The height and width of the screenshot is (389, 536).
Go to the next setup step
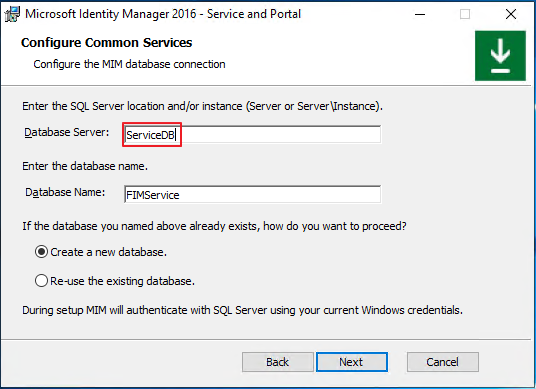352,362
